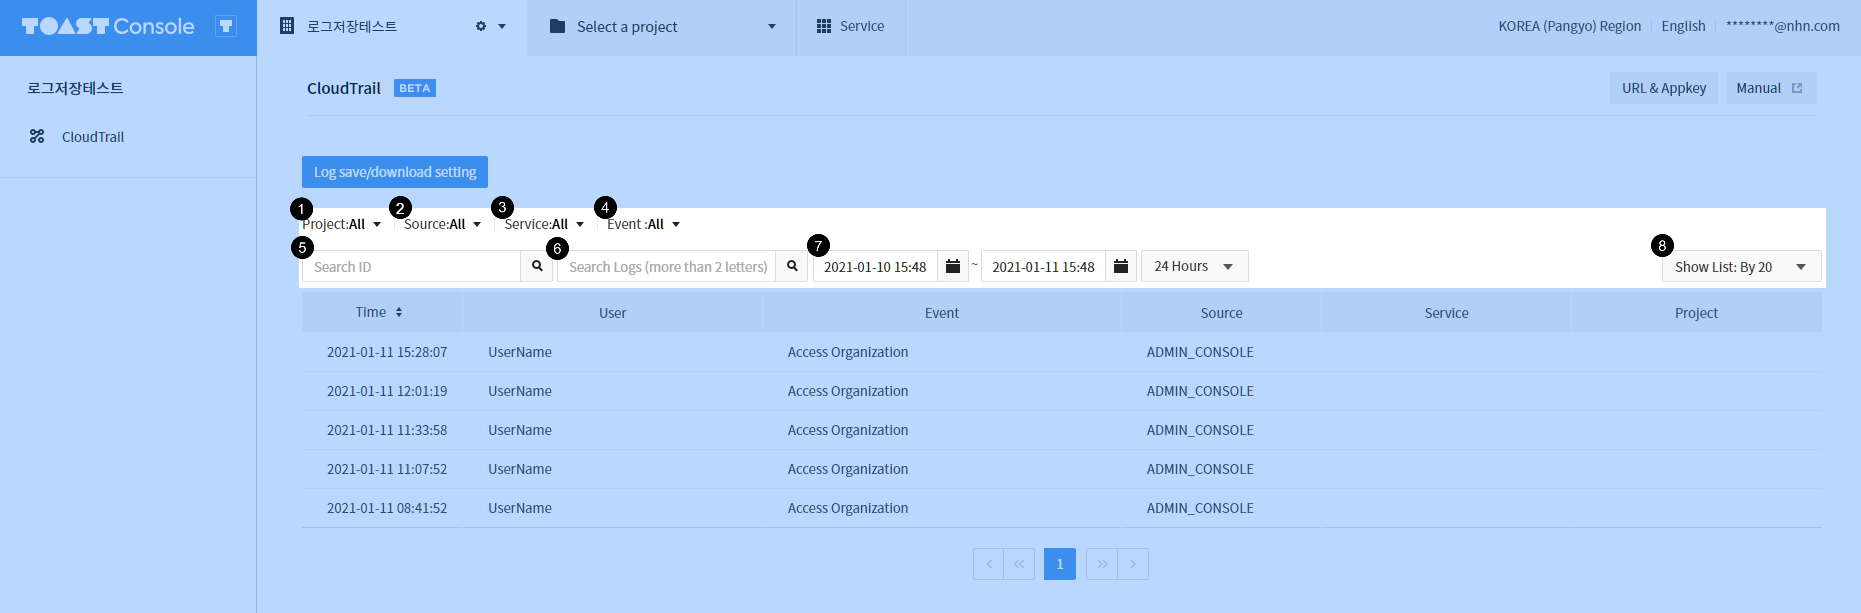This screenshot has width=1861, height=613.
Task: Focus the Search ID field
Action: 411,266
